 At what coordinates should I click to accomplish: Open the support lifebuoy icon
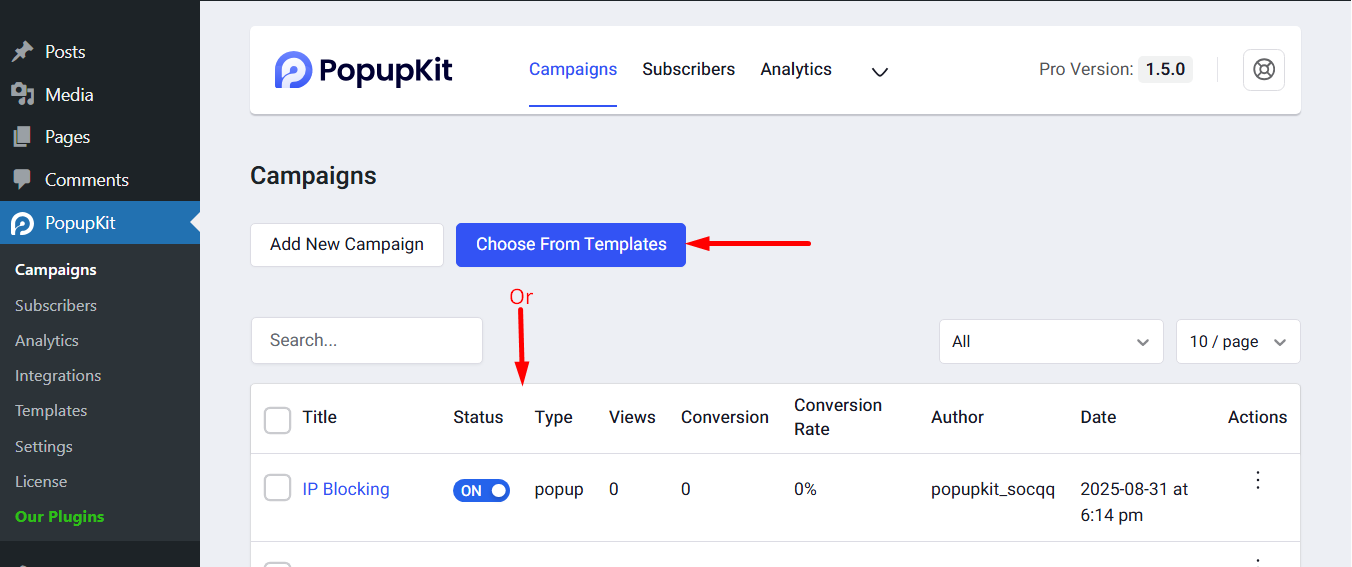pos(1264,70)
